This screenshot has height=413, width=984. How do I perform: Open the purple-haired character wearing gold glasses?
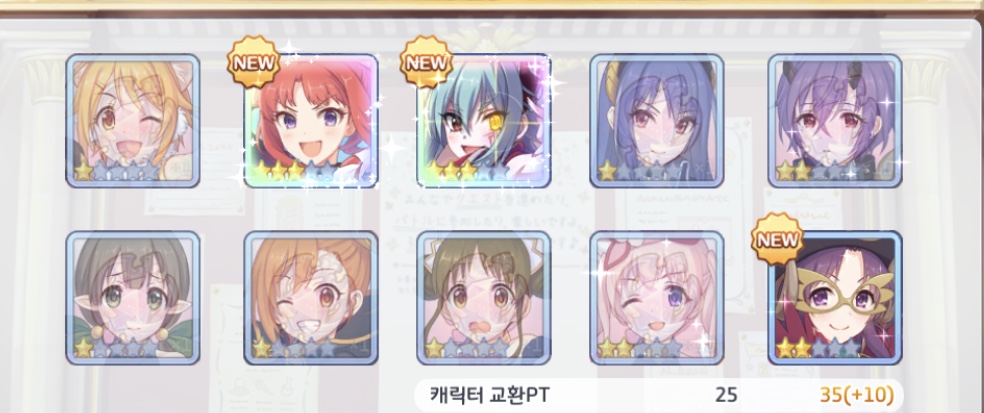(835, 298)
